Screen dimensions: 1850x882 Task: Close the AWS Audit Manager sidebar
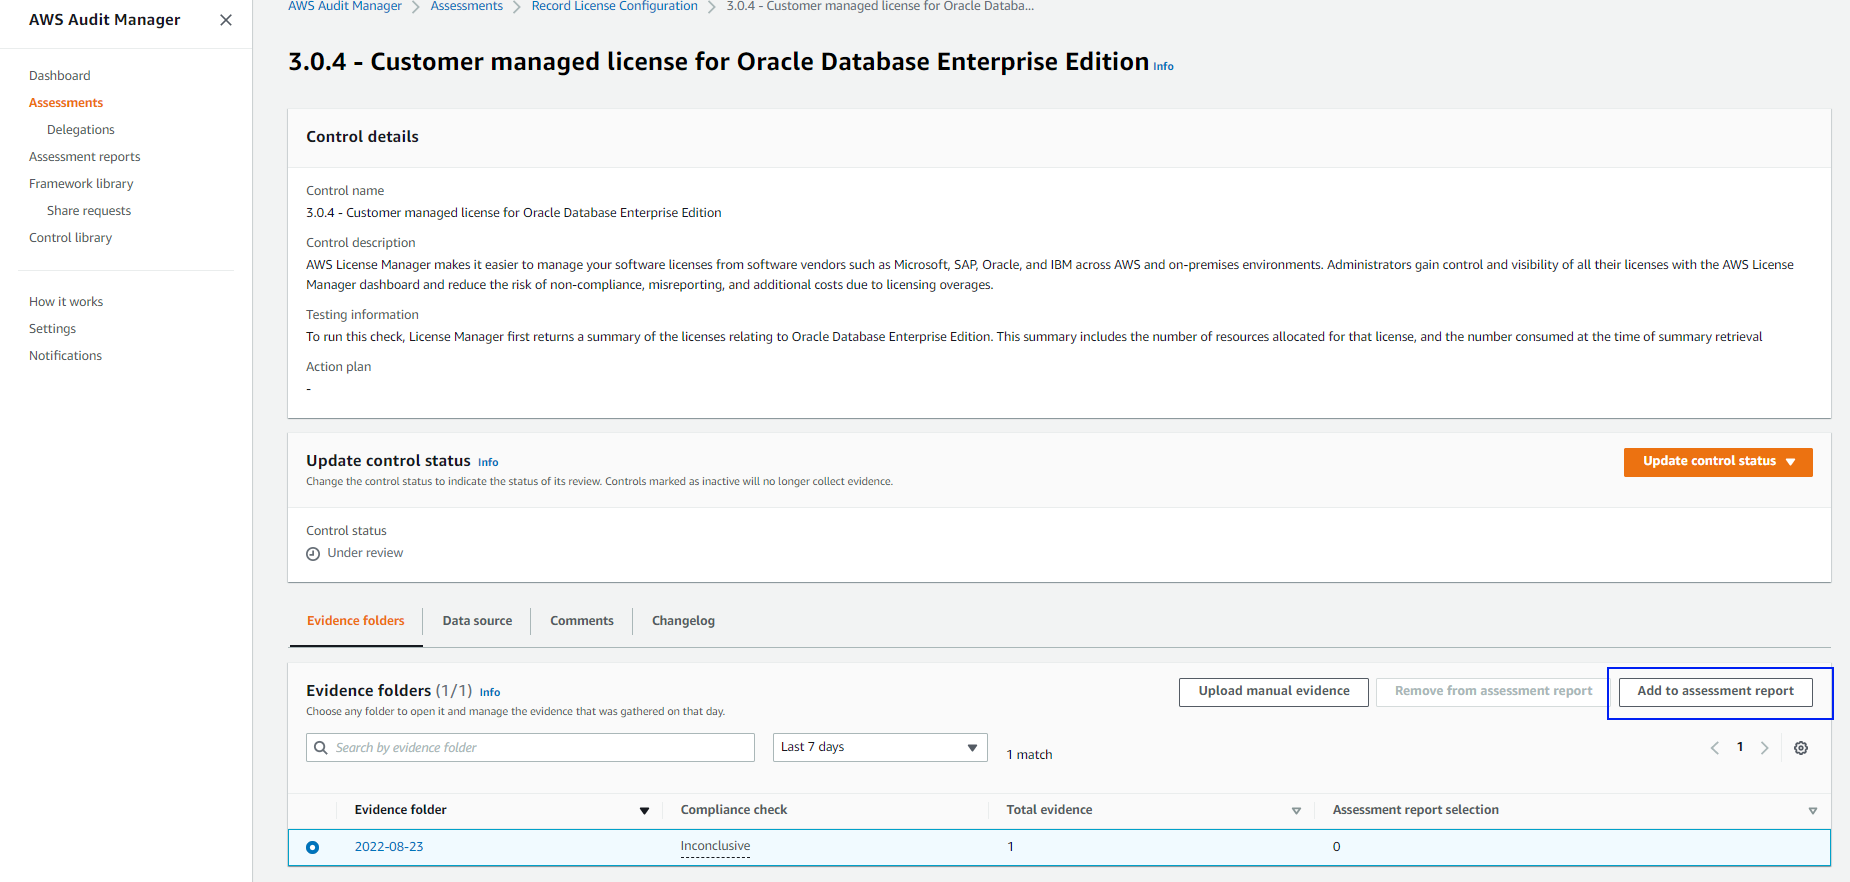(226, 20)
